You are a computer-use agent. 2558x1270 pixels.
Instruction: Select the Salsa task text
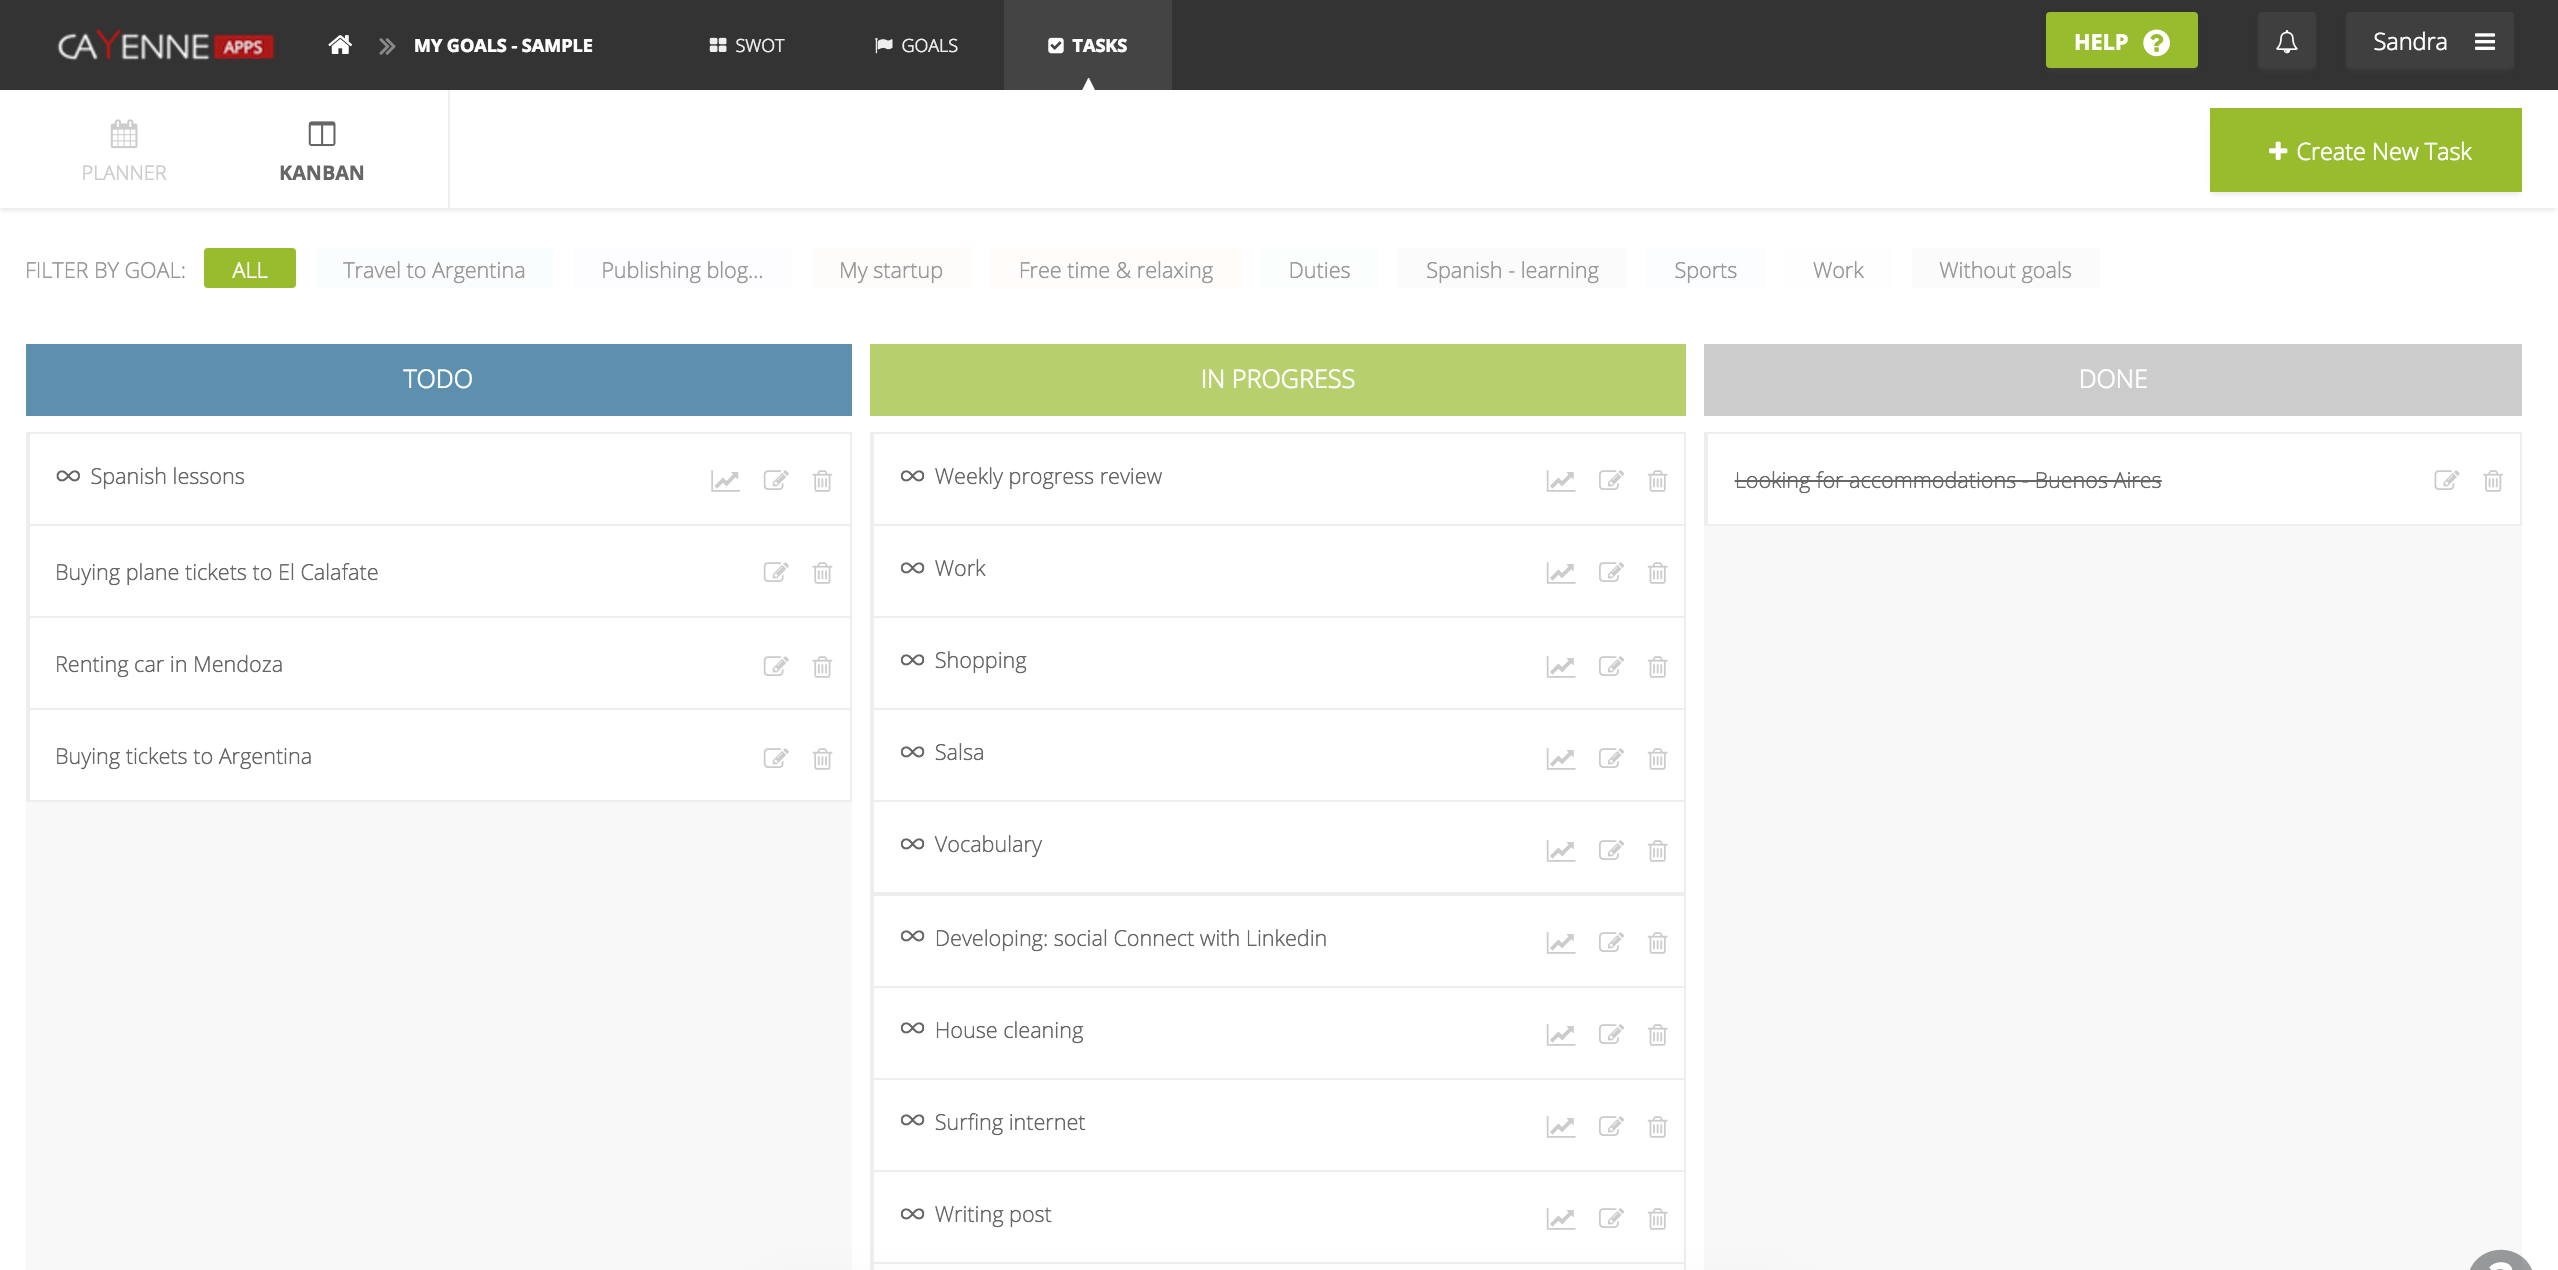pyautogui.click(x=959, y=752)
